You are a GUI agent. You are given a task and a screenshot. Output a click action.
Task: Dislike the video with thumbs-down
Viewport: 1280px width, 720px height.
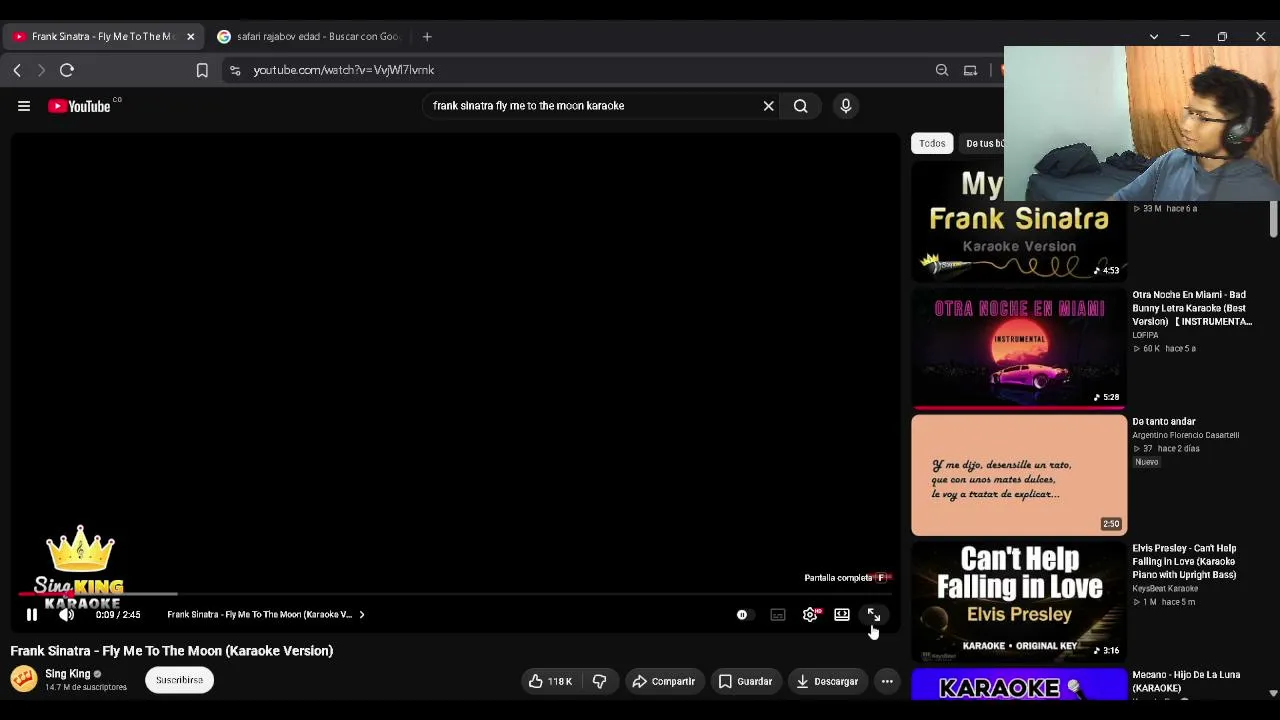(600, 682)
